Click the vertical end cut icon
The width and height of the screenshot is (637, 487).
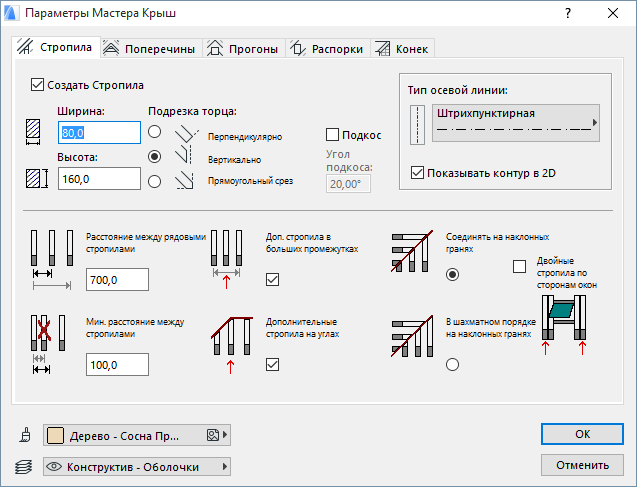click(x=186, y=157)
